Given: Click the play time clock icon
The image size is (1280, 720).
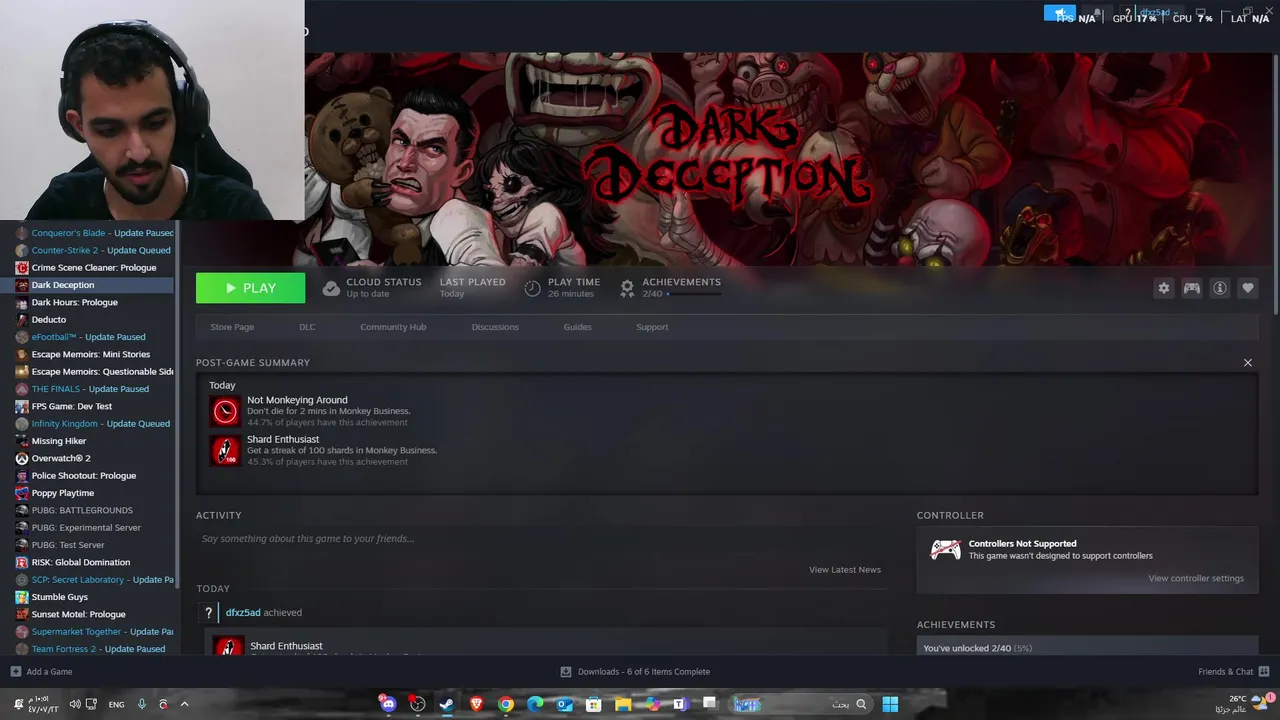Looking at the screenshot, I should pos(533,288).
